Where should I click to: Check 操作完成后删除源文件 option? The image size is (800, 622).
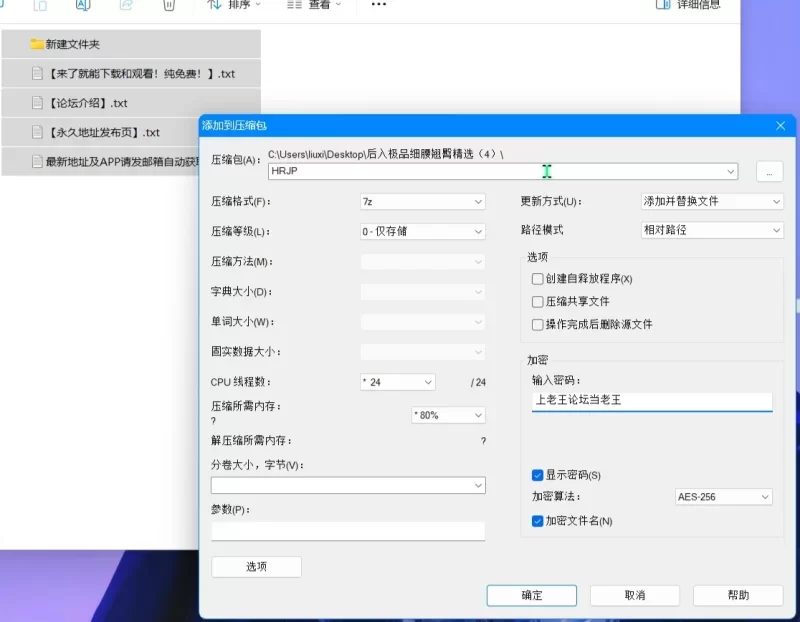click(538, 325)
